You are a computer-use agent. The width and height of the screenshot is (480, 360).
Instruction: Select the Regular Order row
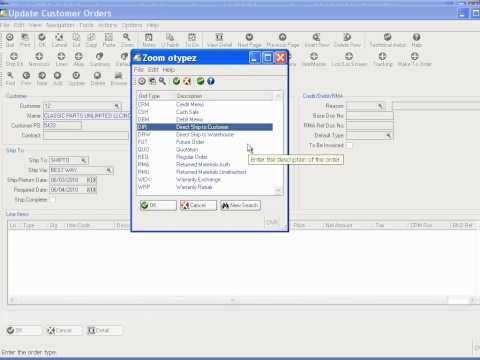(205, 157)
